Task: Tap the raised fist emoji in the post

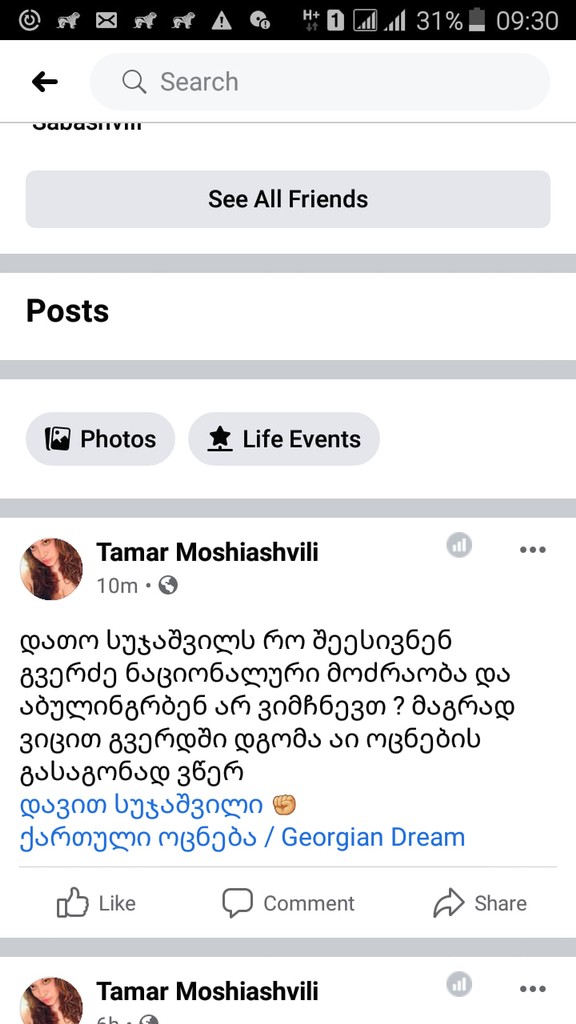Action: coord(284,805)
